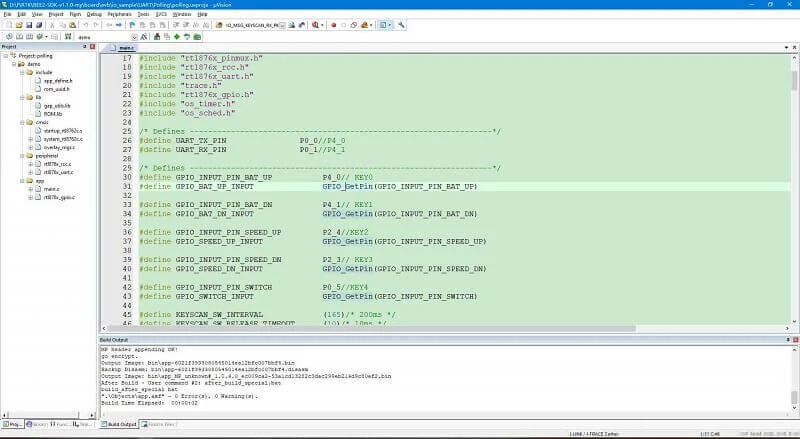
Task: Click the Rebuild all target files icon
Action: pos(29,37)
